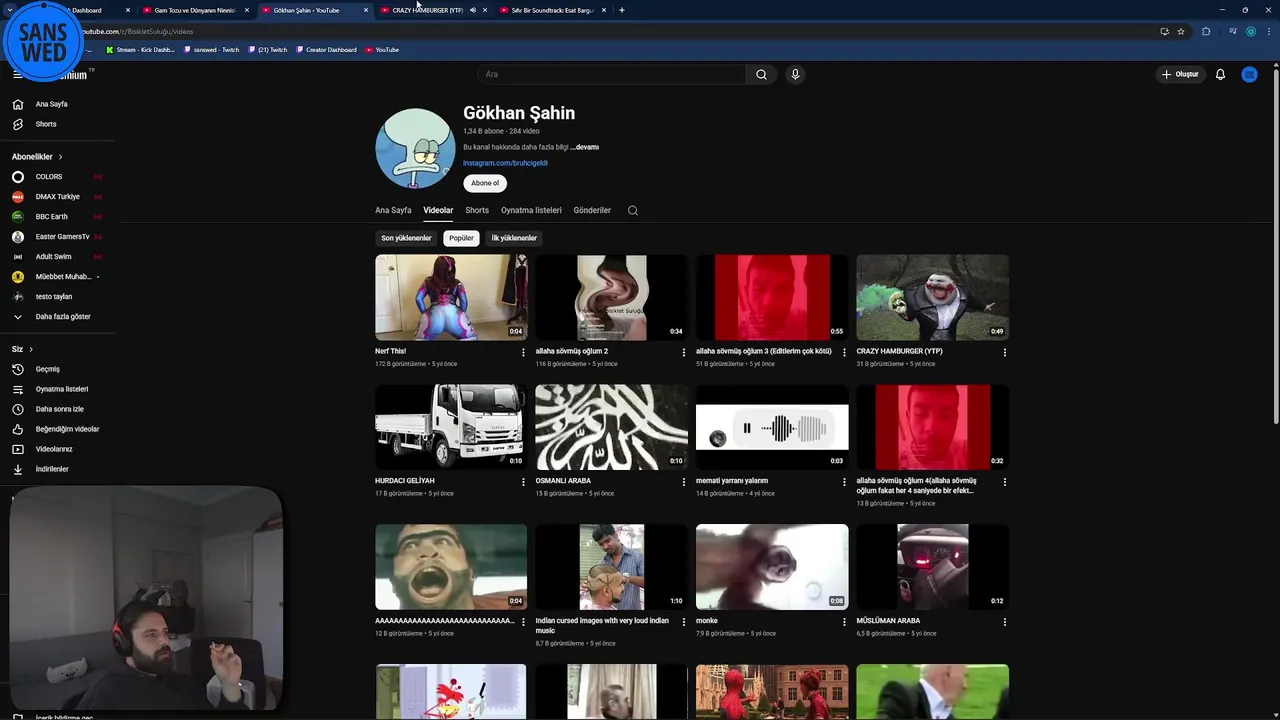Open options menu for monke video
This screenshot has height=720, width=1280.
click(x=844, y=621)
